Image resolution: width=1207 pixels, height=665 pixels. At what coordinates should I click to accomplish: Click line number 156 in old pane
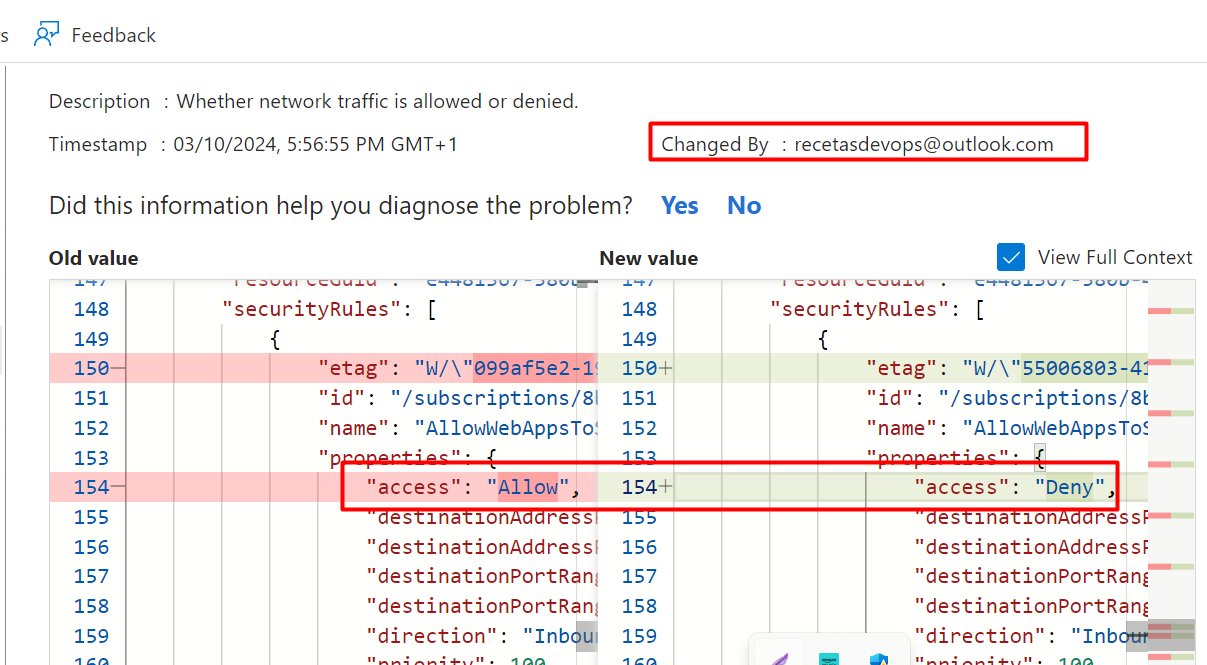[x=91, y=547]
